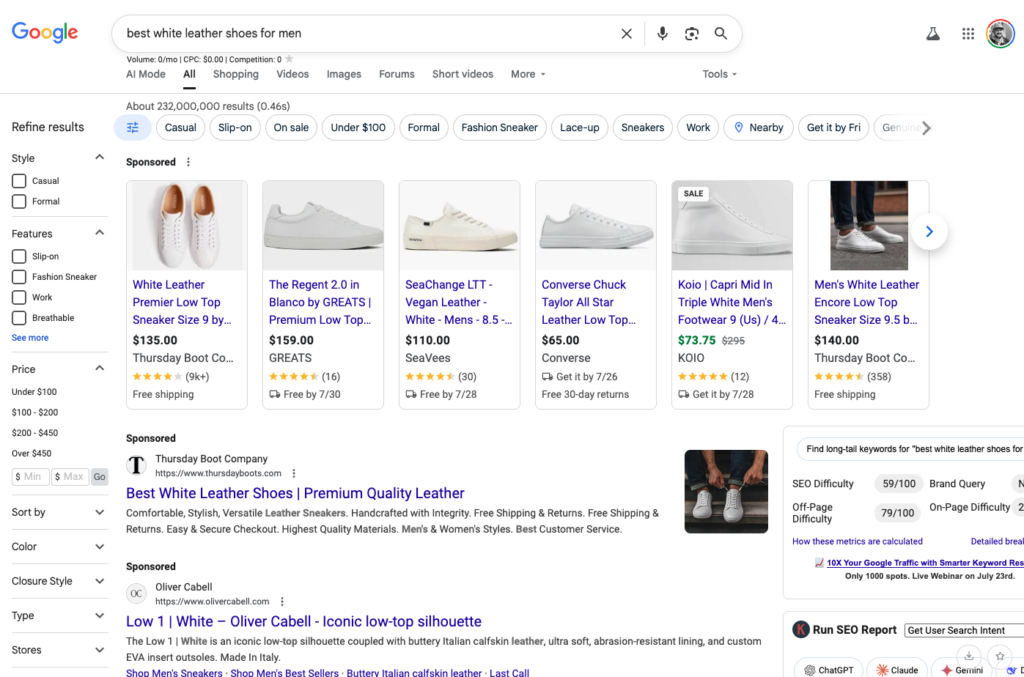Select the $100 - $200 price range
Image resolution: width=1024 pixels, height=677 pixels.
coord(35,413)
